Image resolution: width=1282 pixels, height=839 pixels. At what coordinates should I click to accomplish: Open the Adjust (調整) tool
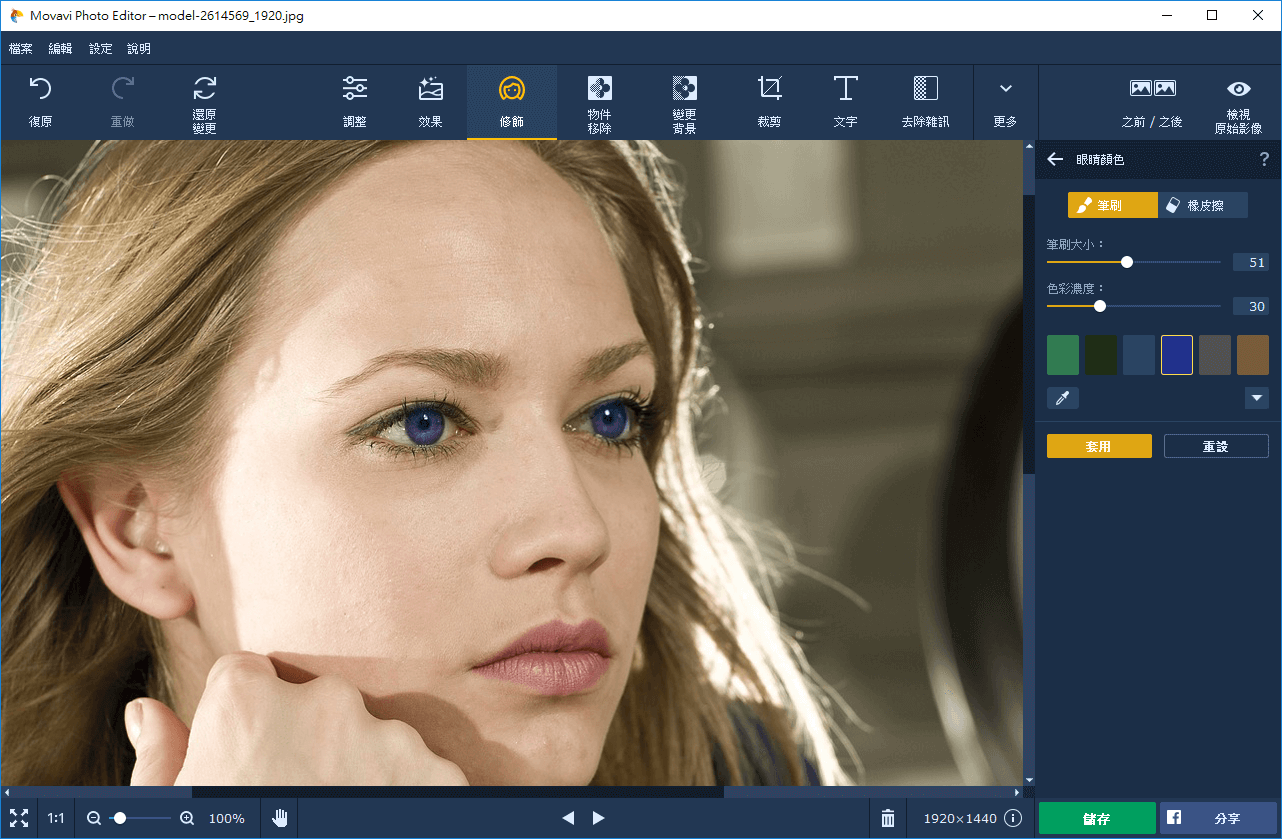[x=354, y=102]
